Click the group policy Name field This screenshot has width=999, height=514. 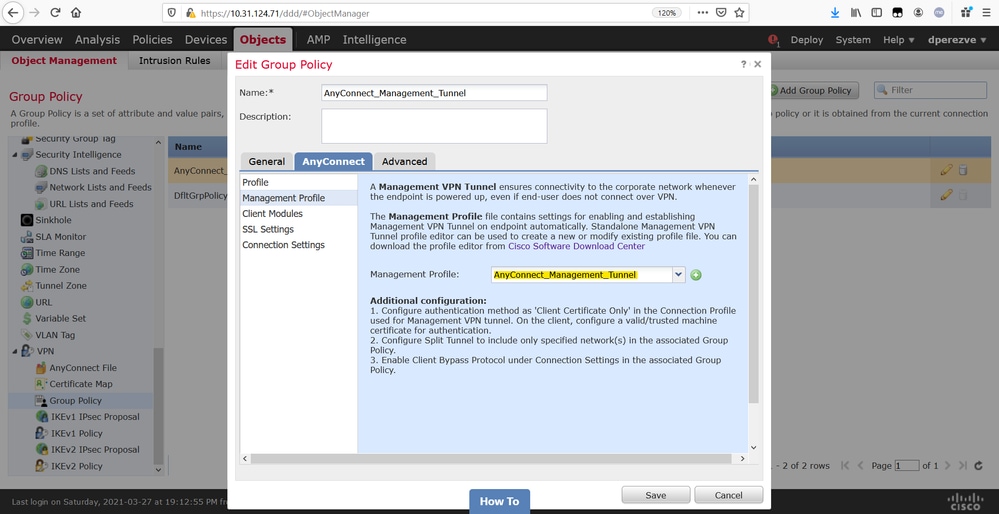point(435,93)
